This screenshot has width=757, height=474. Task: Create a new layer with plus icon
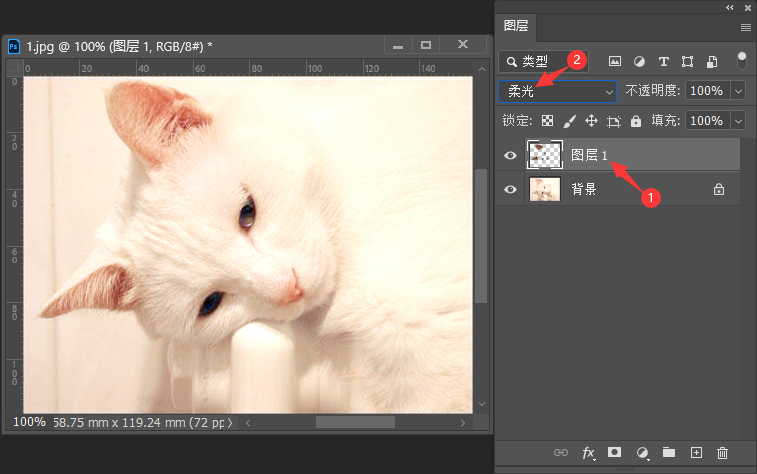[697, 453]
